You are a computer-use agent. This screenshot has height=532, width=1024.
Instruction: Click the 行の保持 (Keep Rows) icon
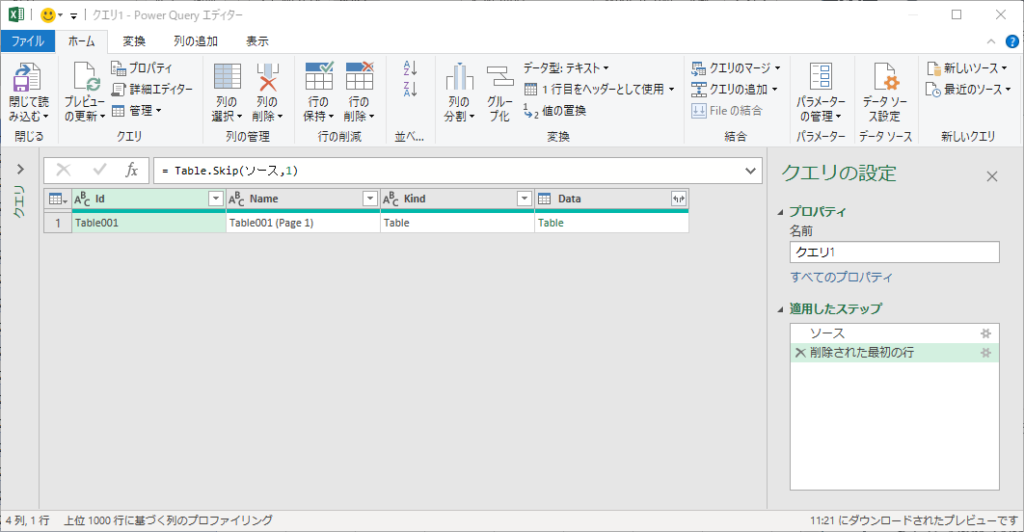pos(319,78)
